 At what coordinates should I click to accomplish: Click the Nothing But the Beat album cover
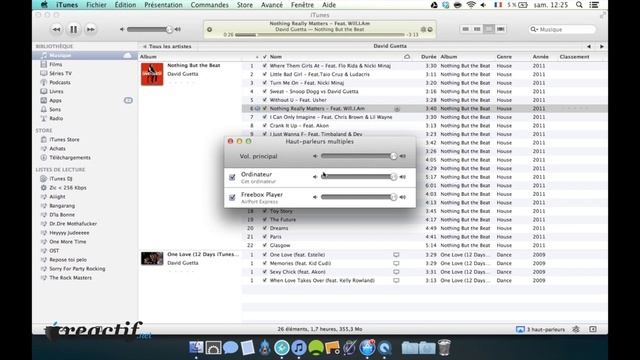[152, 74]
